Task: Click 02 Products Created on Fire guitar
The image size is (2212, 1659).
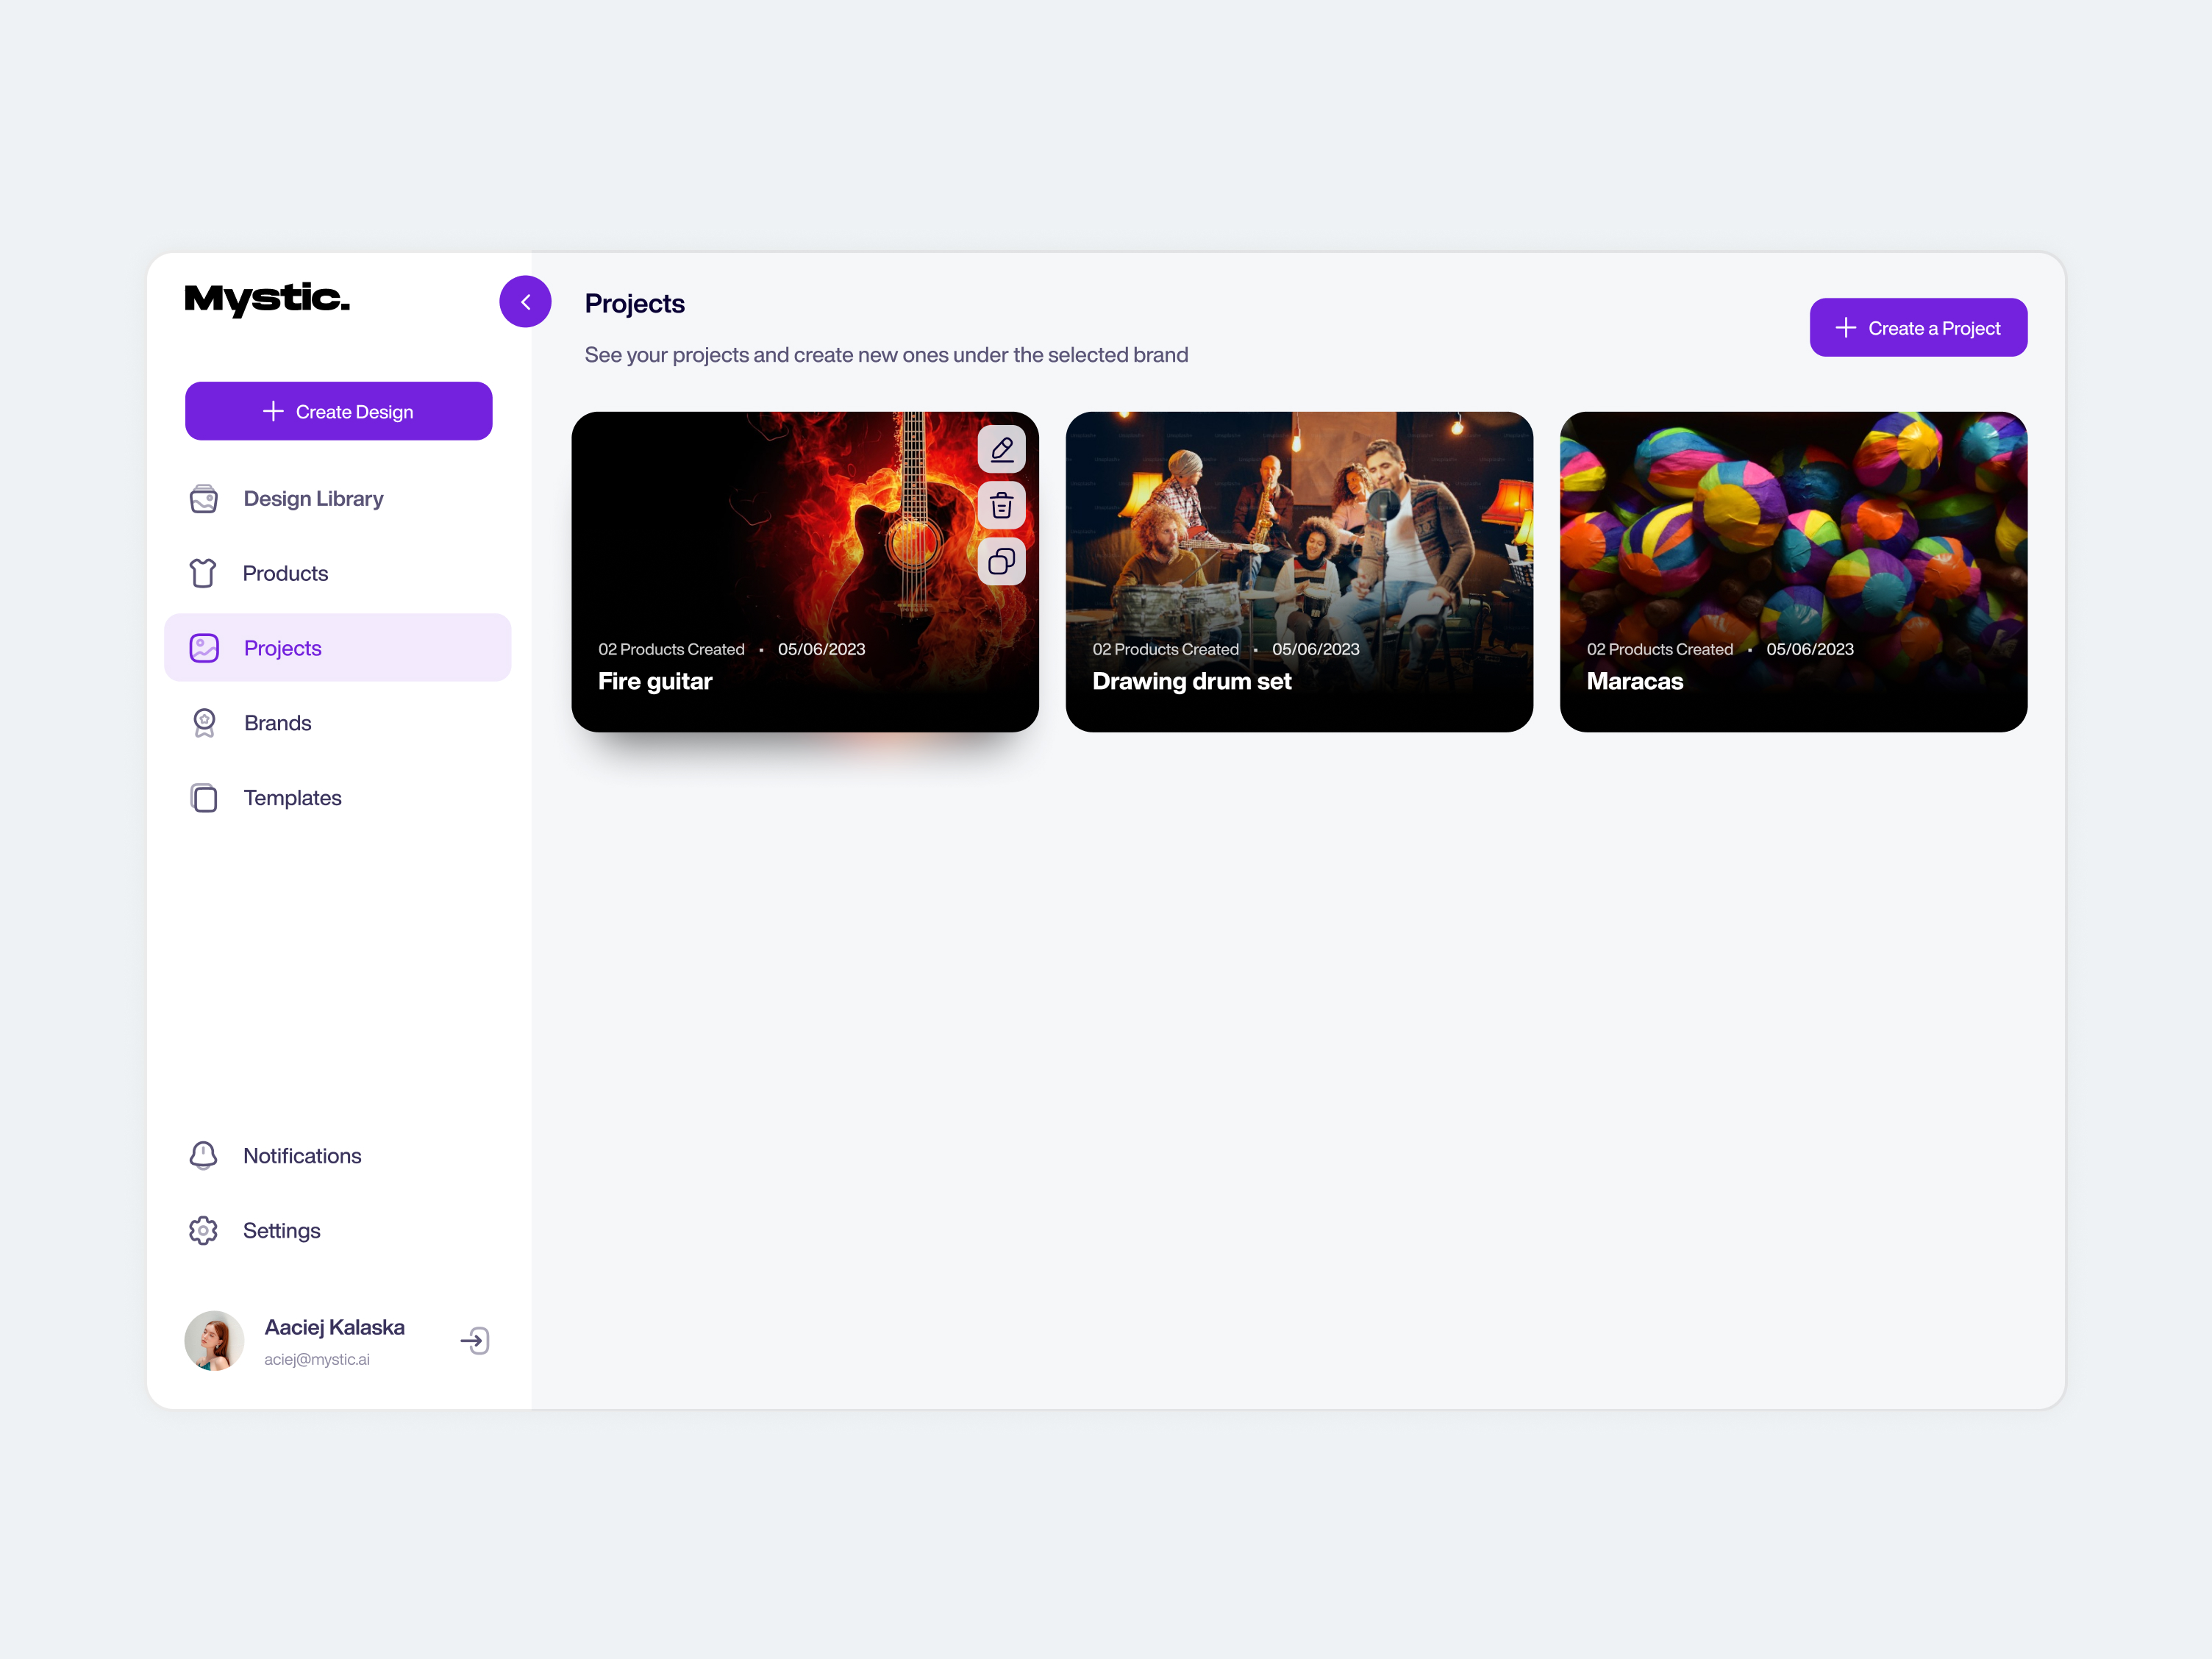Action: tap(671, 649)
